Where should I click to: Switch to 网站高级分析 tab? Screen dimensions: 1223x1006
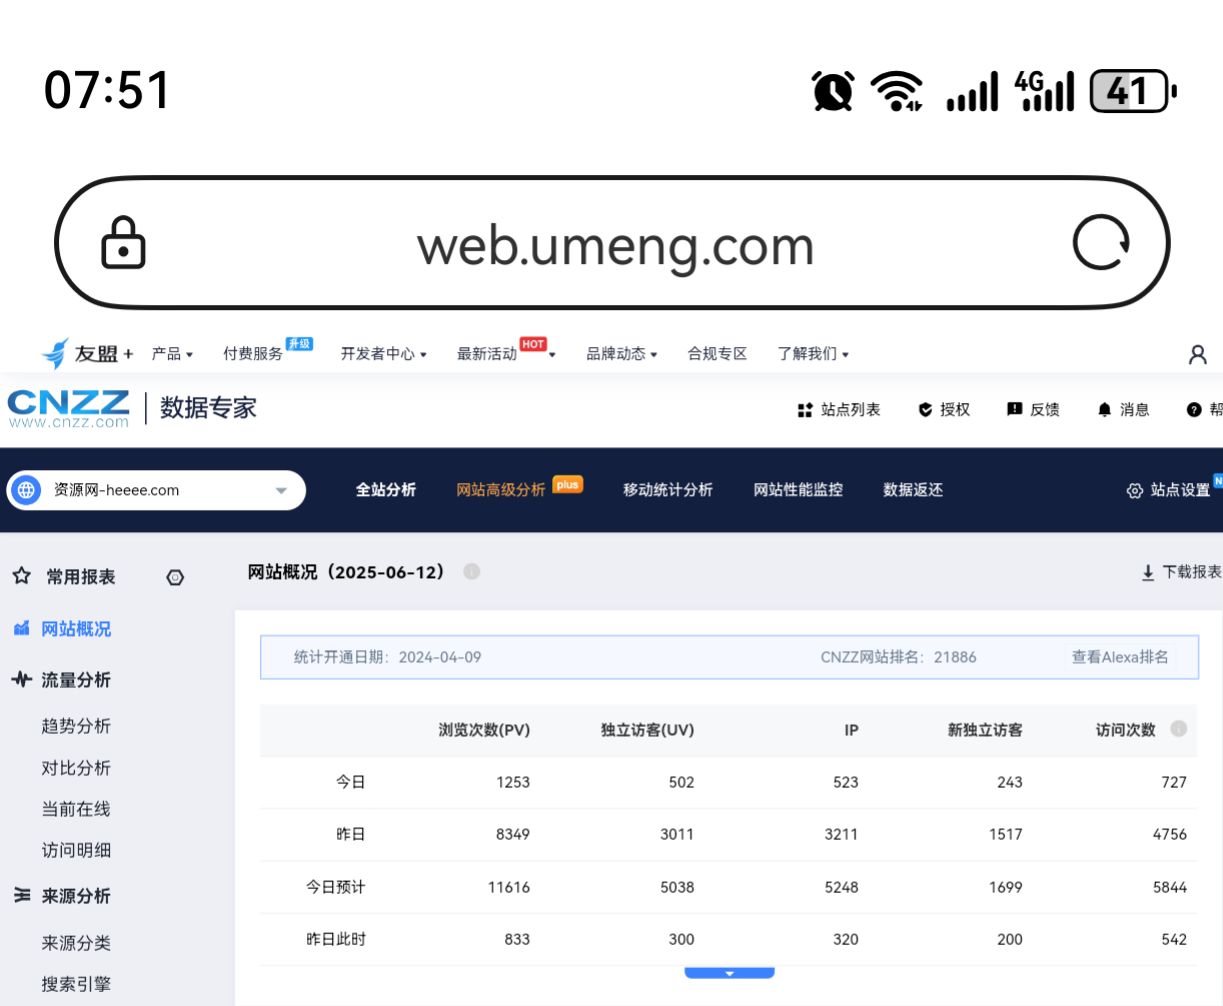(501, 490)
